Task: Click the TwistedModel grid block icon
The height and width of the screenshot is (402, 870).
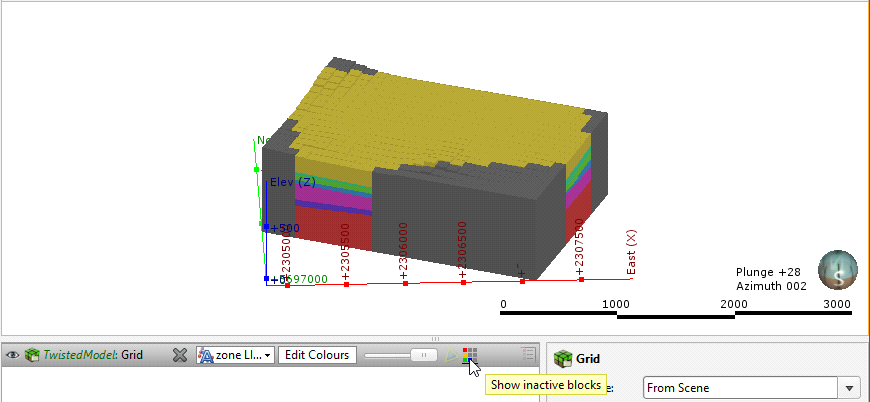Action: pyautogui.click(x=32, y=355)
